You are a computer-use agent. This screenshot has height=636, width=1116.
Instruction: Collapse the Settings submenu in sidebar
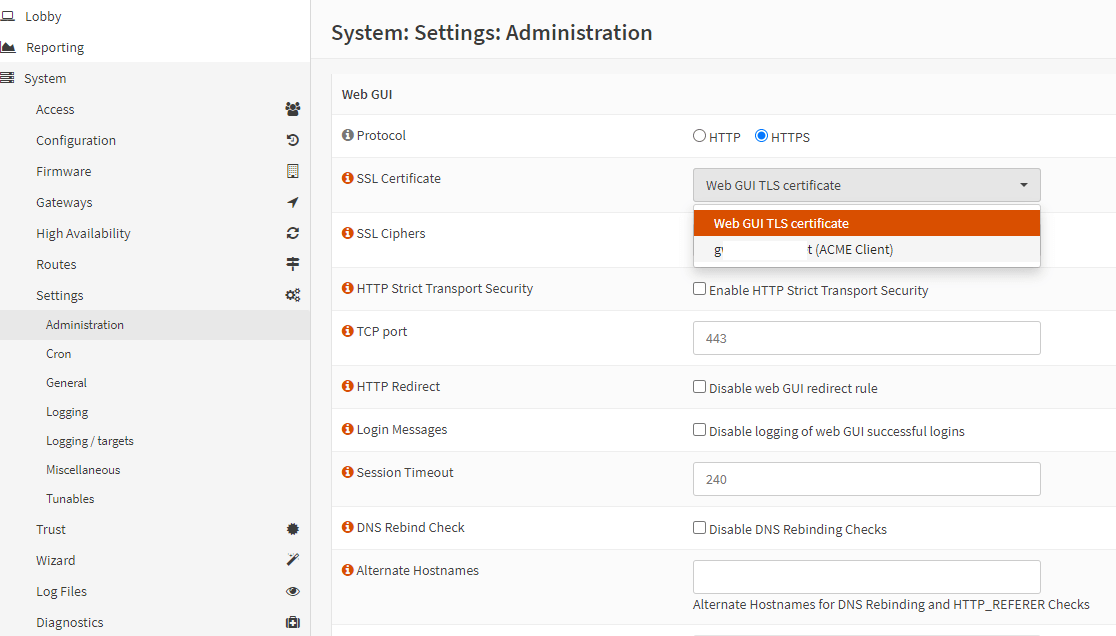(60, 296)
